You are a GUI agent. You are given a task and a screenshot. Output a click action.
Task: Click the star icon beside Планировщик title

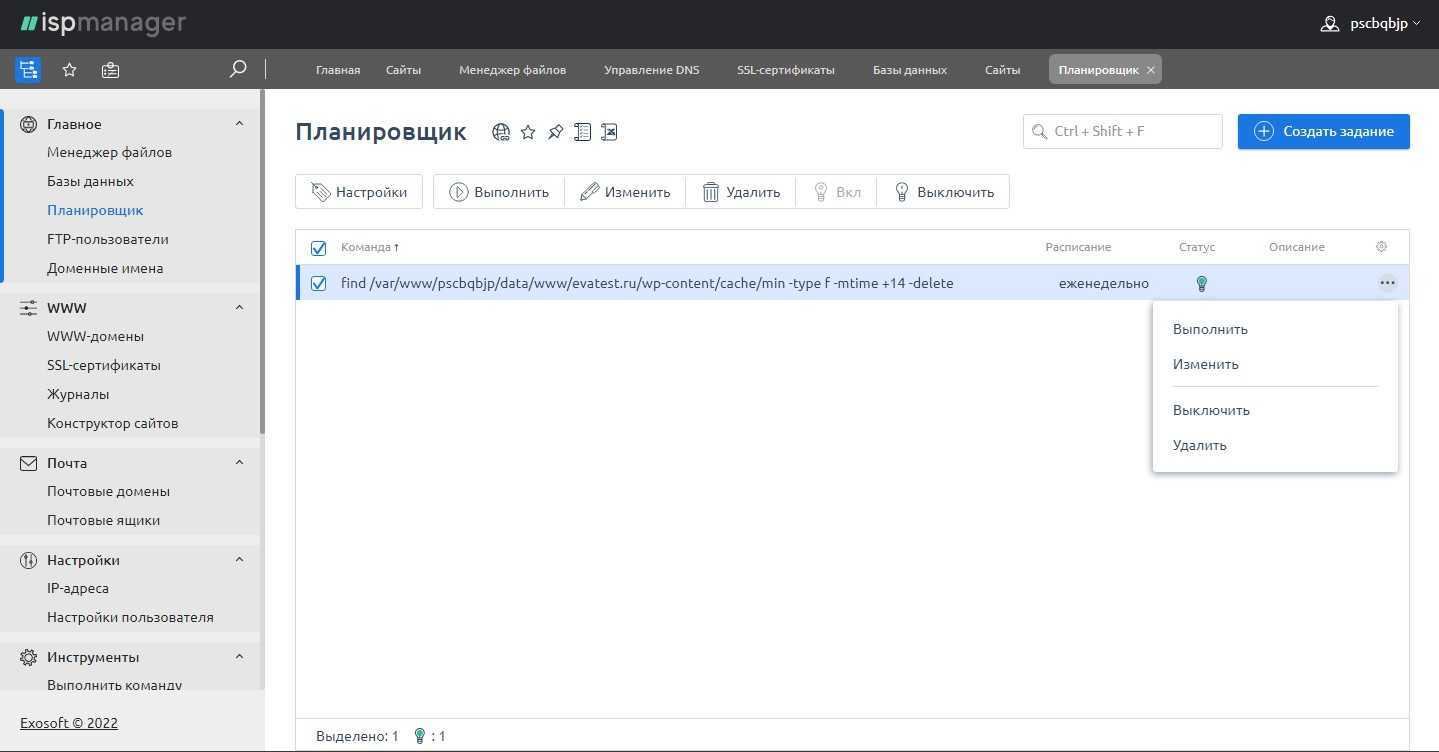click(528, 132)
